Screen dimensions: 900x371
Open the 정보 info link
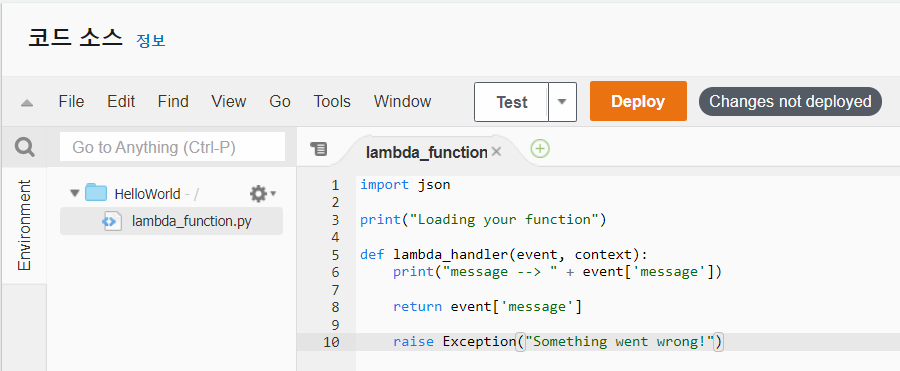150,41
